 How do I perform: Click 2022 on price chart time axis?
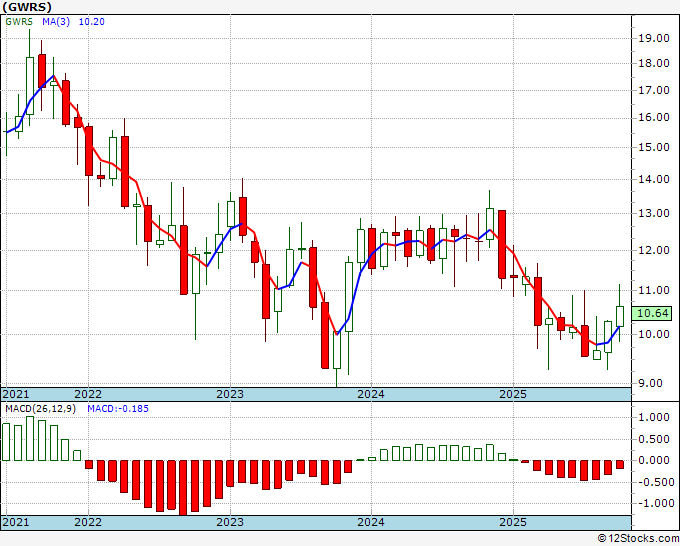(x=88, y=394)
